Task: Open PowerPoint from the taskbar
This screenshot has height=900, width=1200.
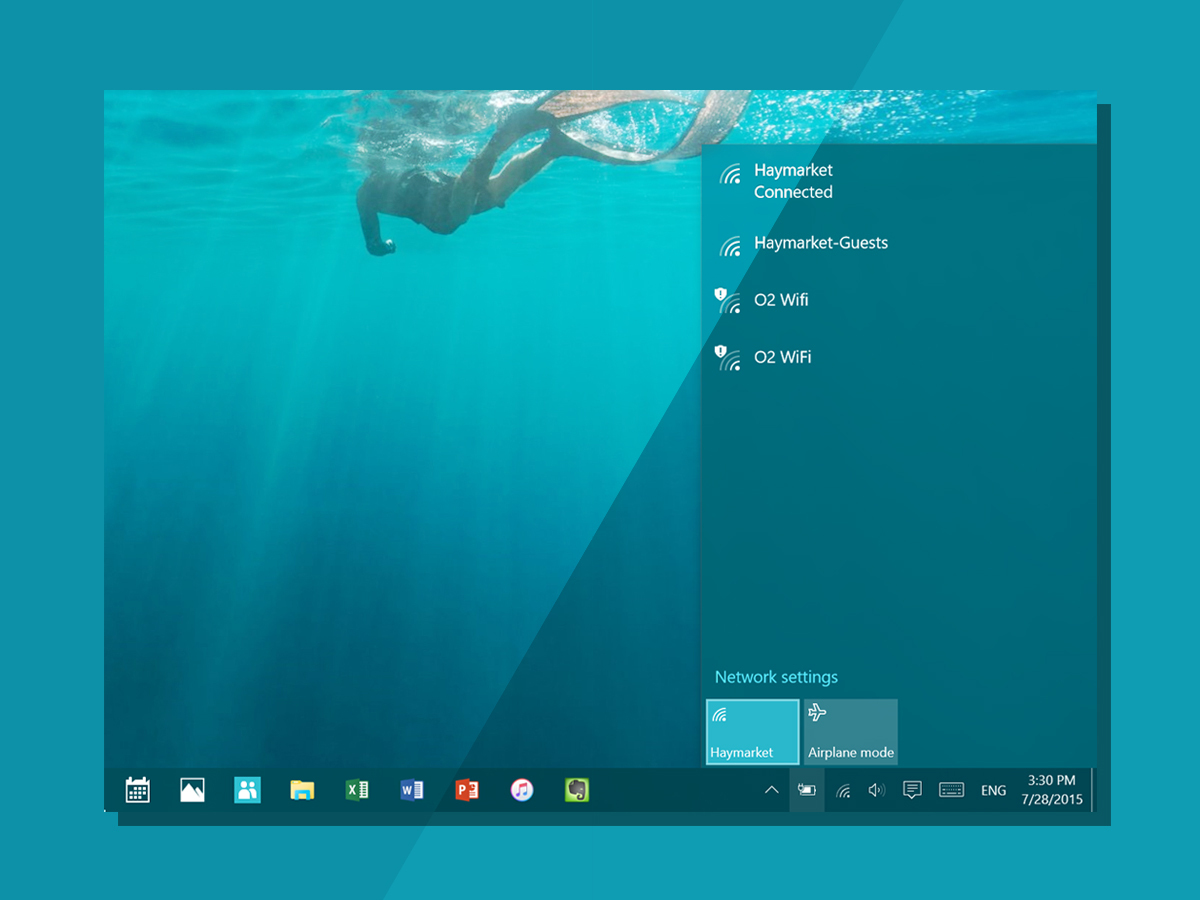Action: [x=466, y=790]
